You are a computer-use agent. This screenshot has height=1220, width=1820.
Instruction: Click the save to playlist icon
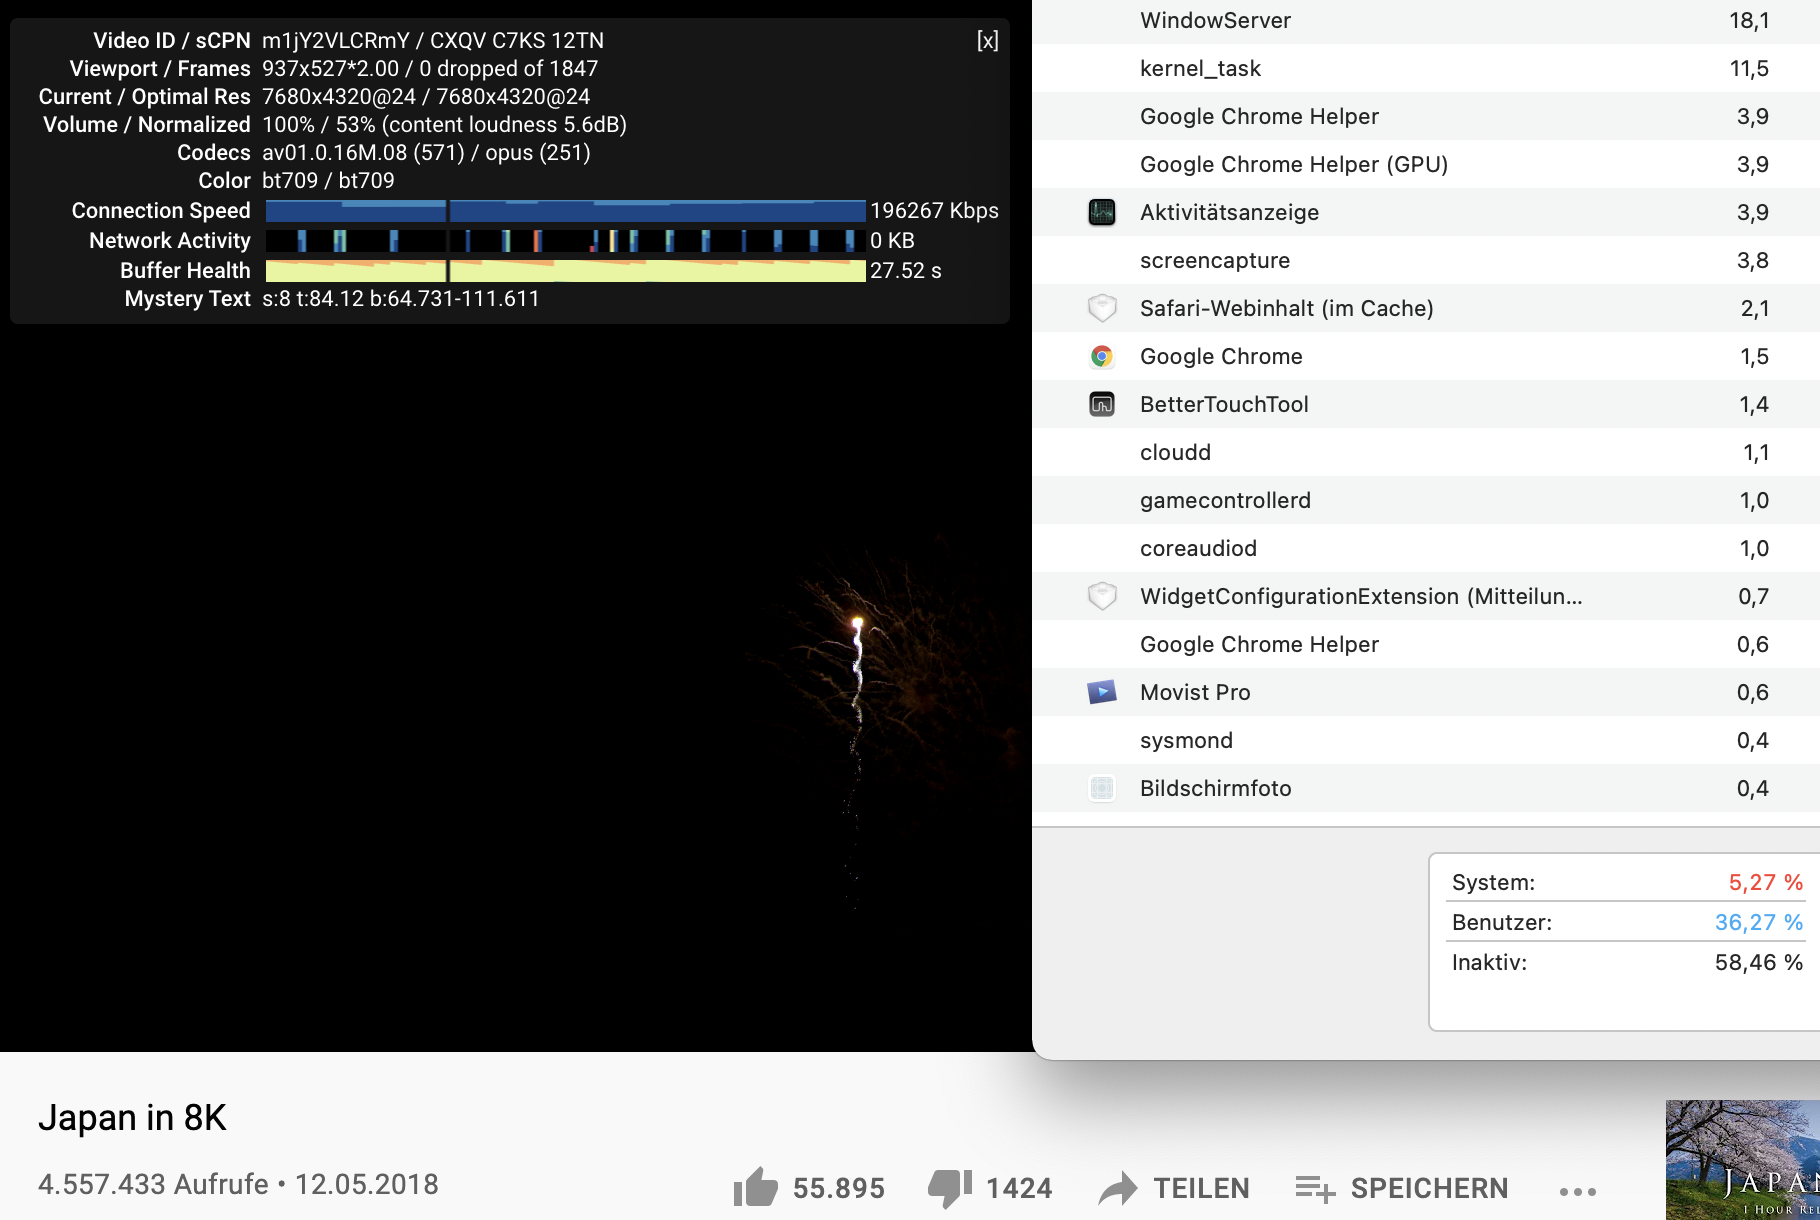tap(1315, 1188)
